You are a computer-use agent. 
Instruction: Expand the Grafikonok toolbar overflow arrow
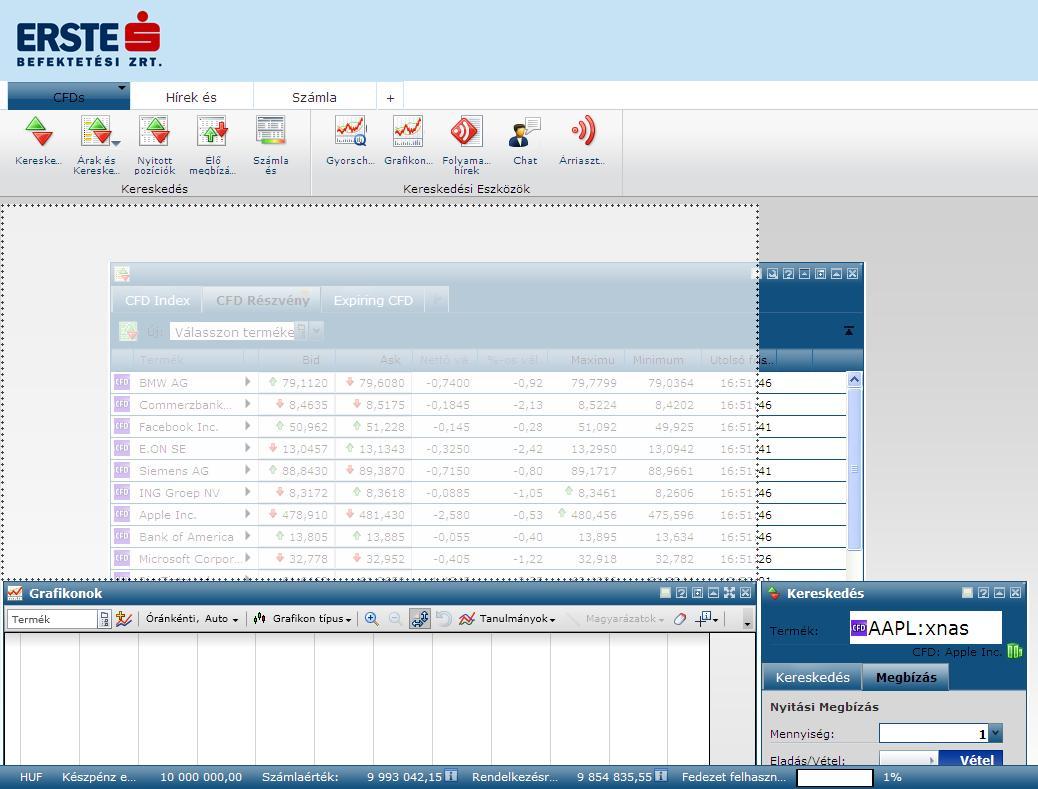747,622
